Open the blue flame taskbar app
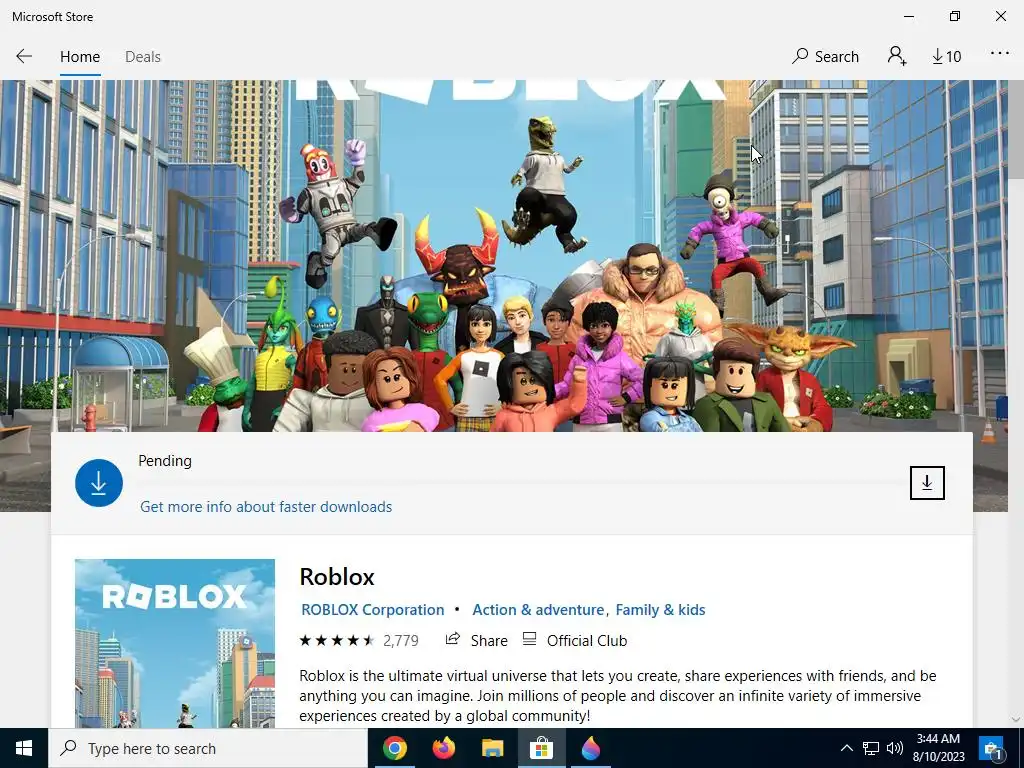 pos(590,748)
